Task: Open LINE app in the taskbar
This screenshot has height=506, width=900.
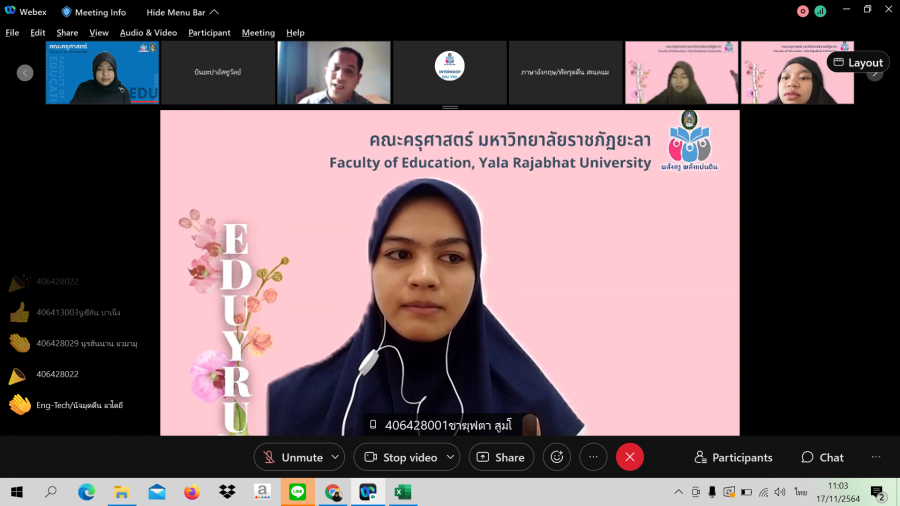Action: [x=297, y=492]
